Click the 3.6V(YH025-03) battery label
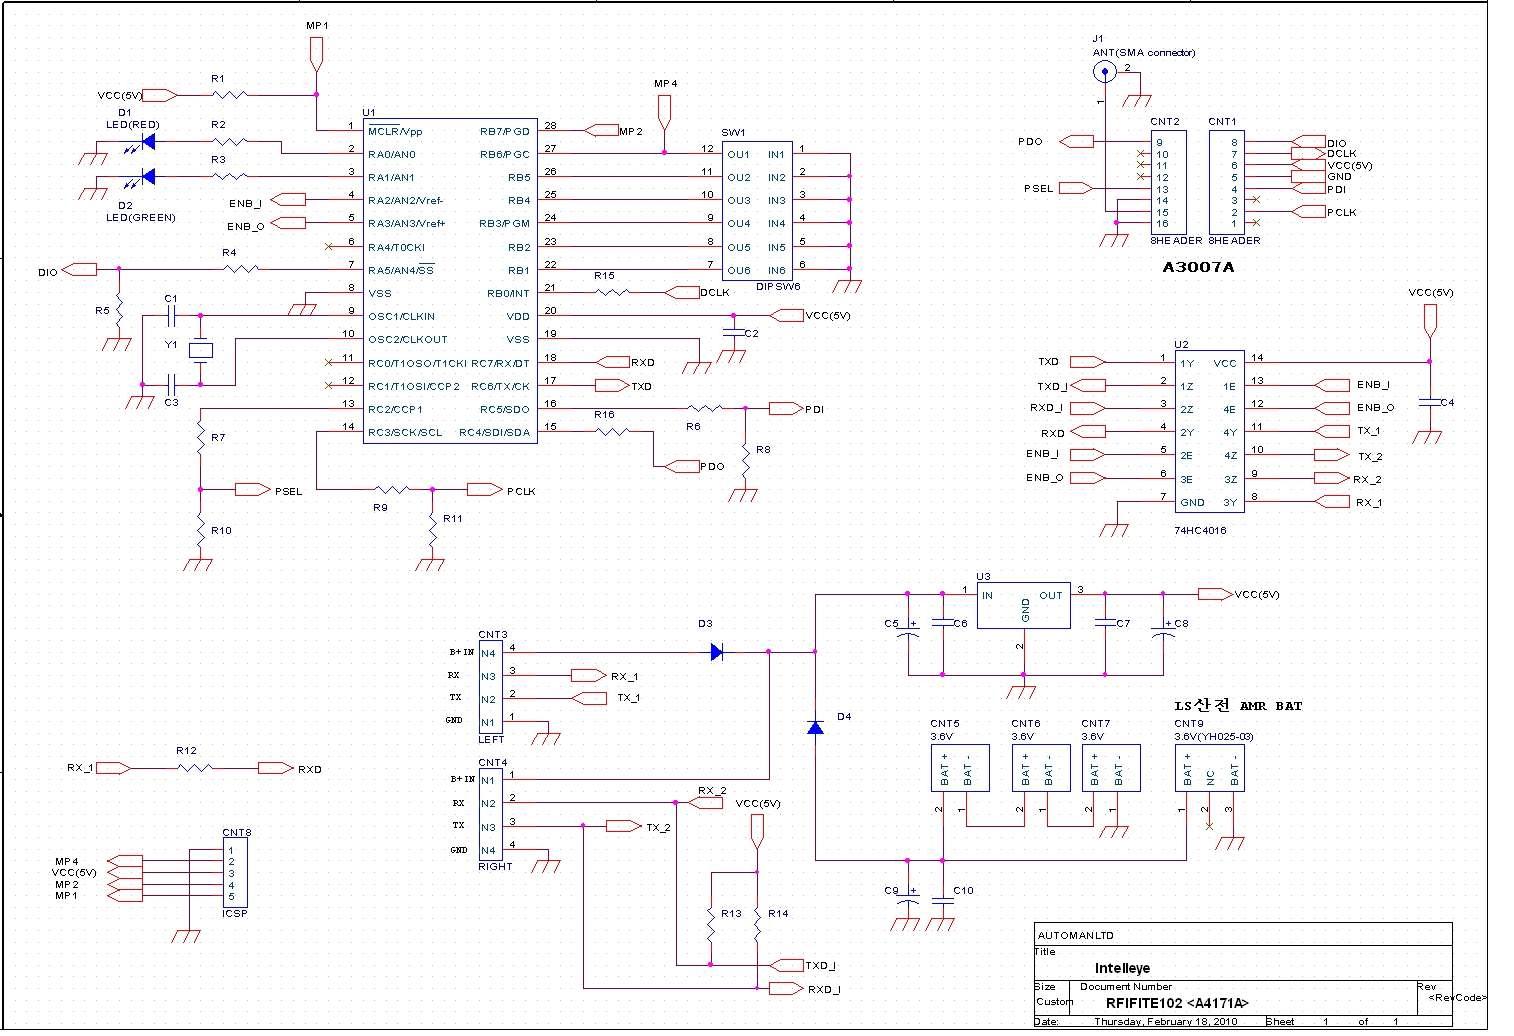Image resolution: width=1514 pixels, height=1036 pixels. point(1214,736)
